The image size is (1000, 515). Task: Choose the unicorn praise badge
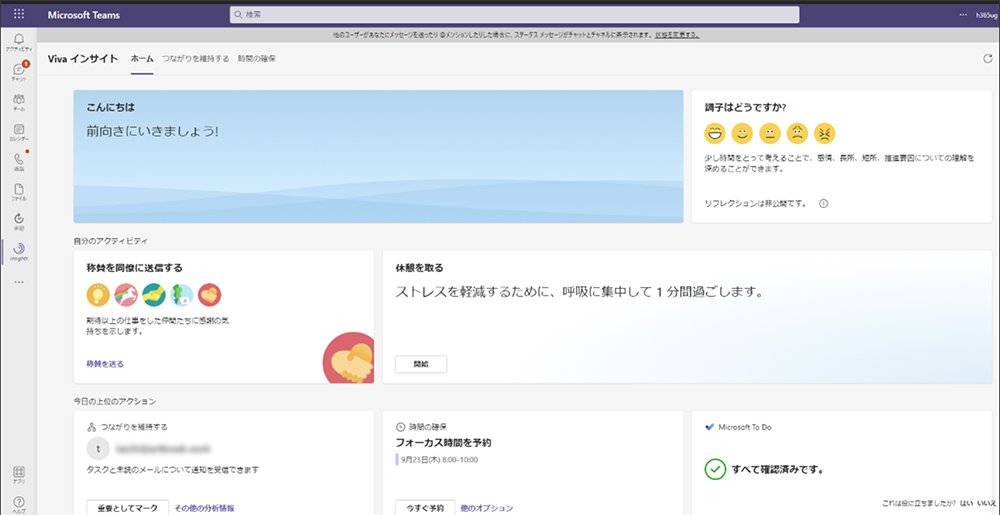point(126,294)
